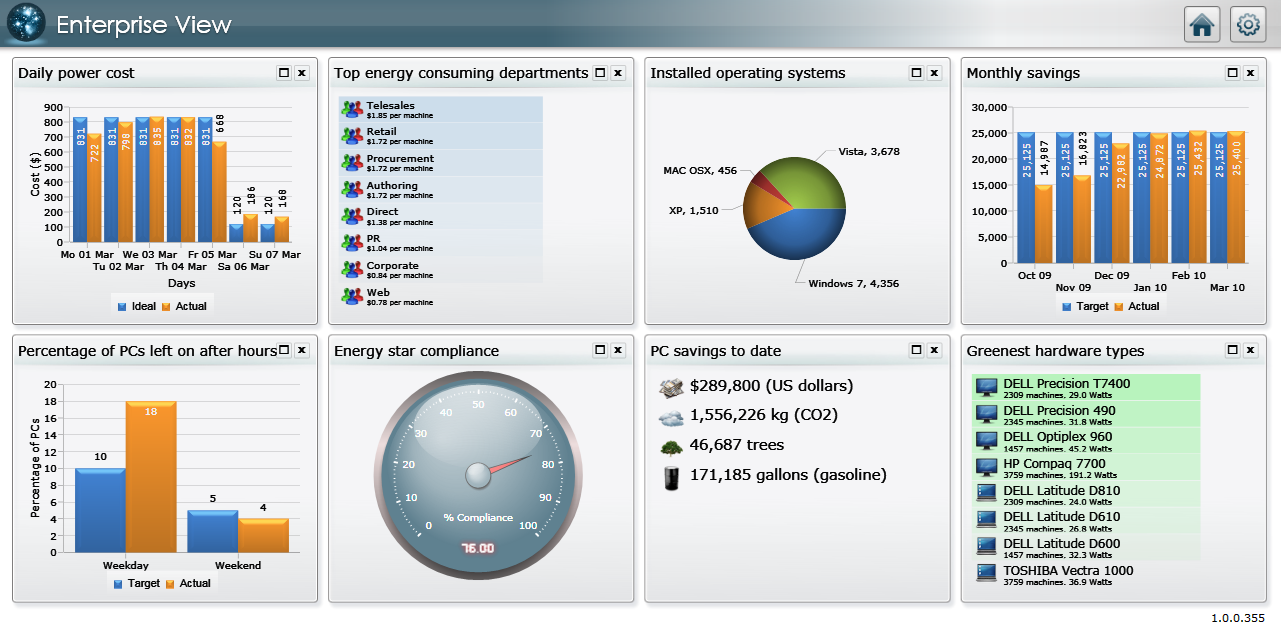The width and height of the screenshot is (1281, 624).
Task: Toggle the Actual series in Monthly savings legend
Action: tap(1136, 306)
